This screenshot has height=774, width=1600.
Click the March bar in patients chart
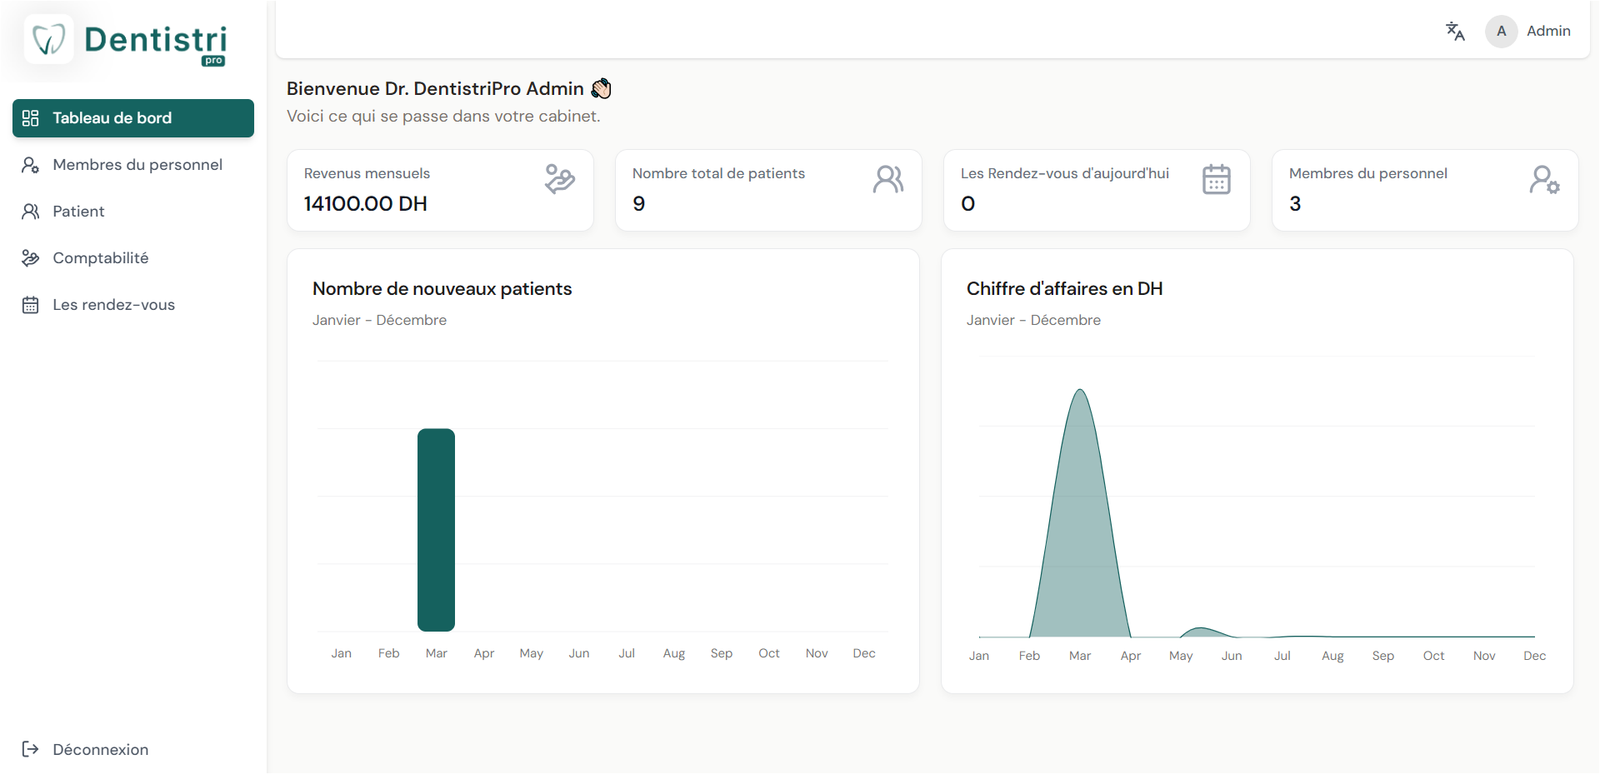[x=436, y=530]
